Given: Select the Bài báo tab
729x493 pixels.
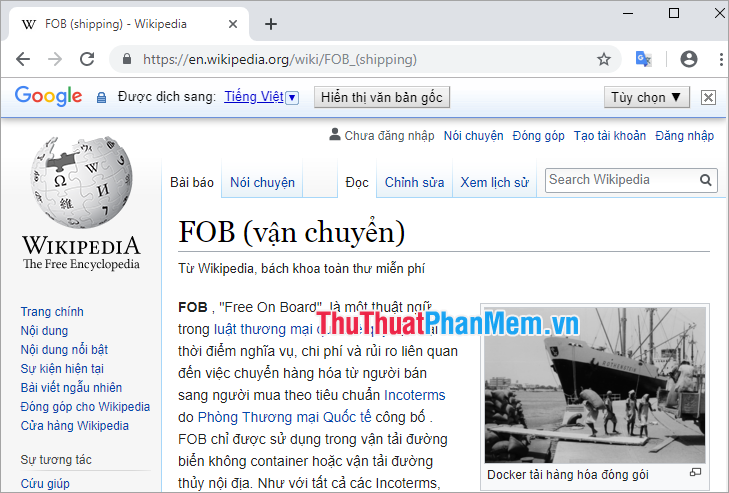Looking at the screenshot, I should click(192, 182).
